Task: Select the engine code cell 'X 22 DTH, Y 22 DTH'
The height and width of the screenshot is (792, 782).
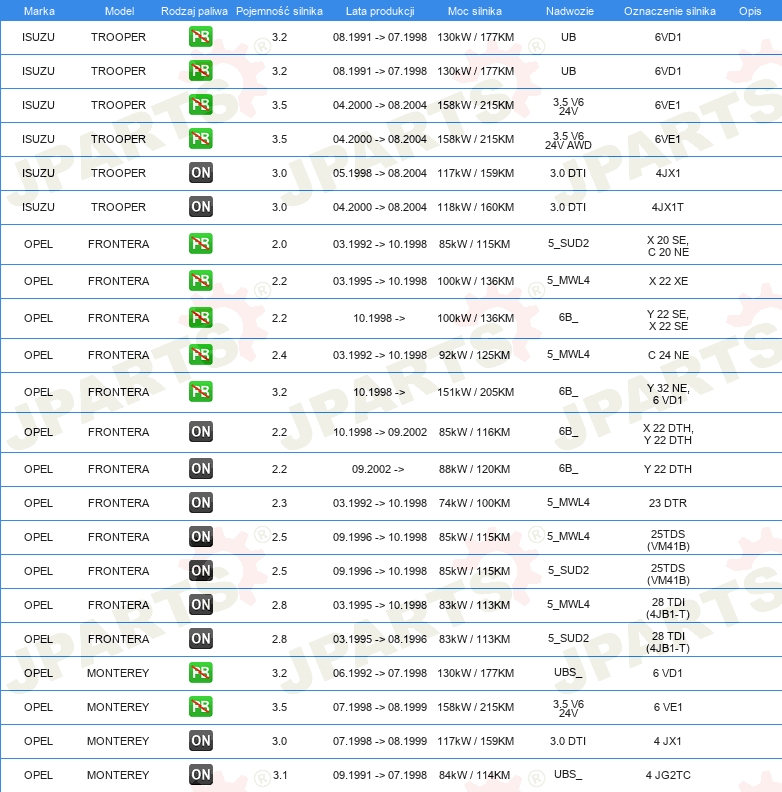Action: click(x=668, y=434)
